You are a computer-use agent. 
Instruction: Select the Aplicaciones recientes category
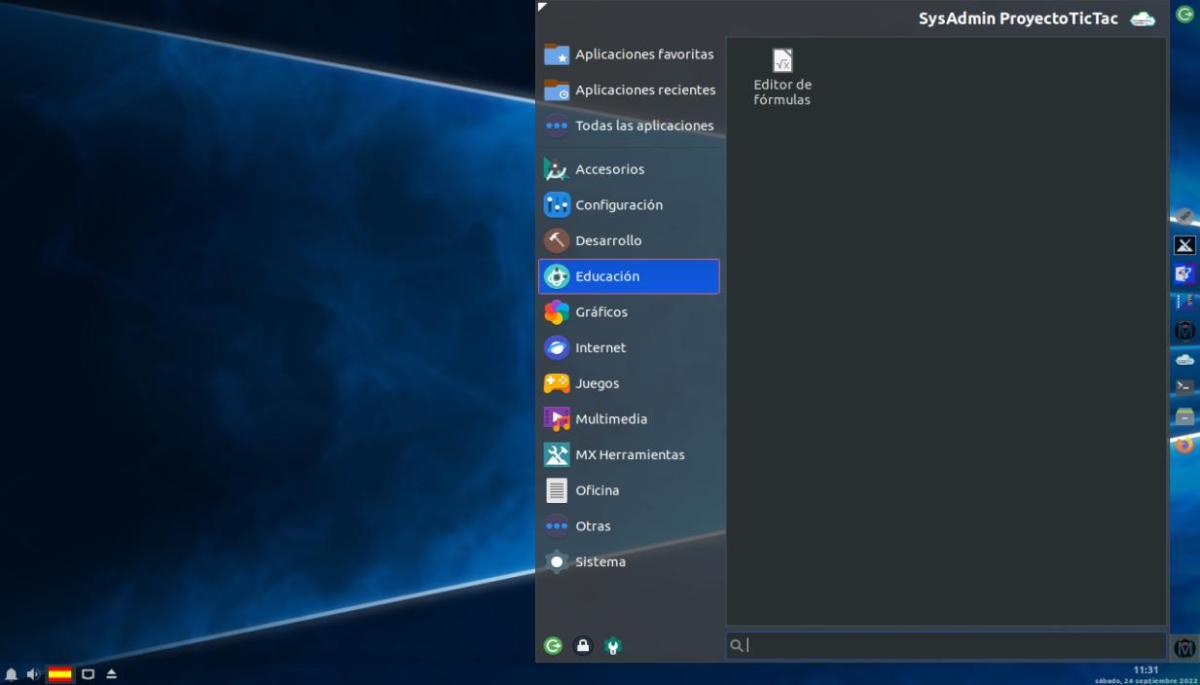tap(629, 90)
